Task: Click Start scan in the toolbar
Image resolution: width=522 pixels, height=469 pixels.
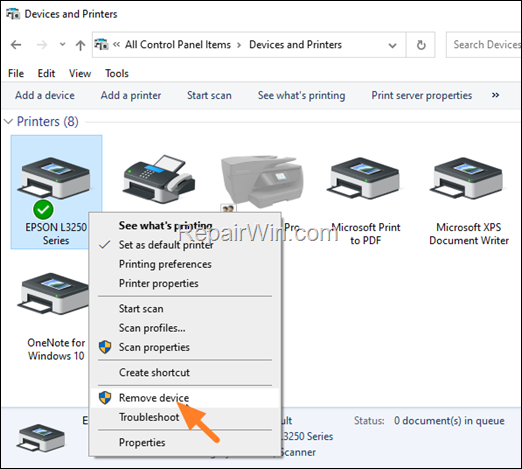Action: tap(209, 95)
